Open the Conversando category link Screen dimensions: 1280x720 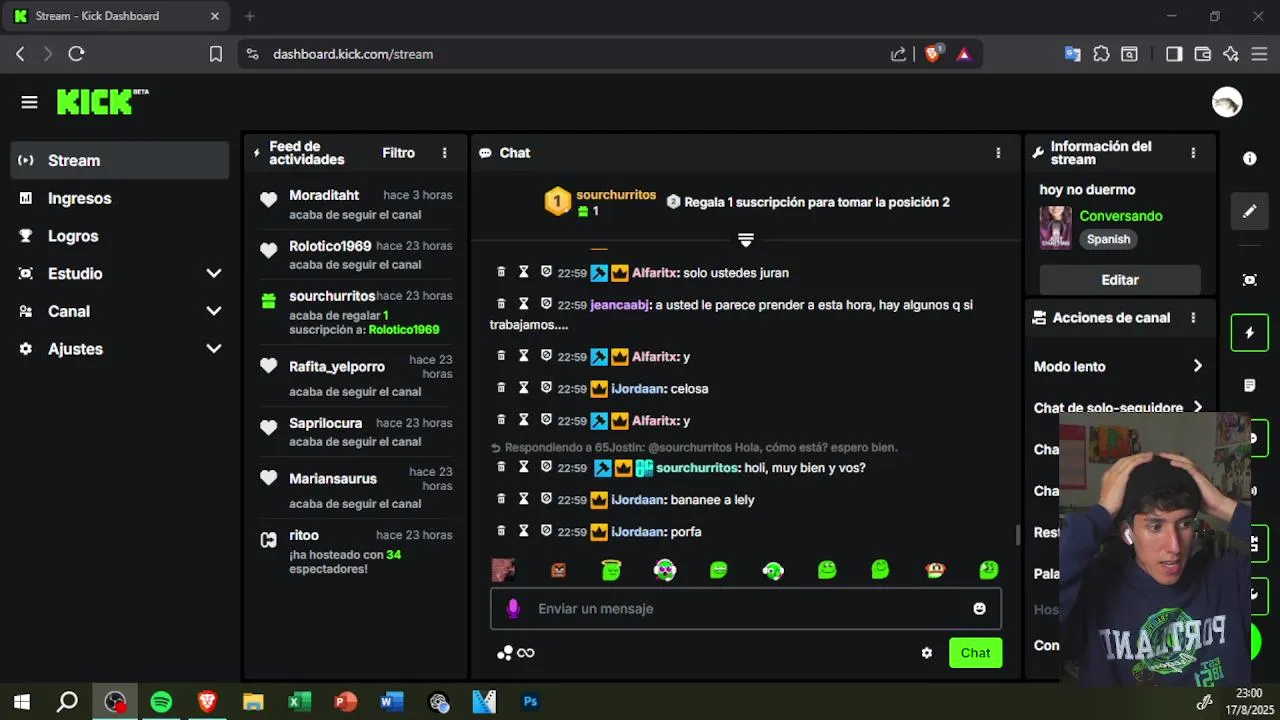pos(1120,216)
